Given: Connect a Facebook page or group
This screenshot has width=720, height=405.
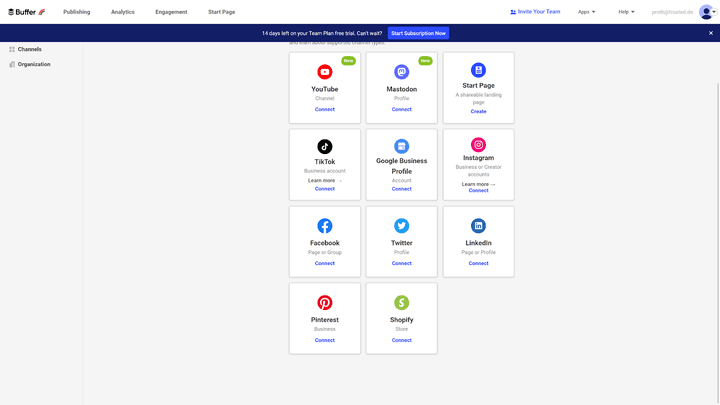Looking at the screenshot, I should pos(325,263).
